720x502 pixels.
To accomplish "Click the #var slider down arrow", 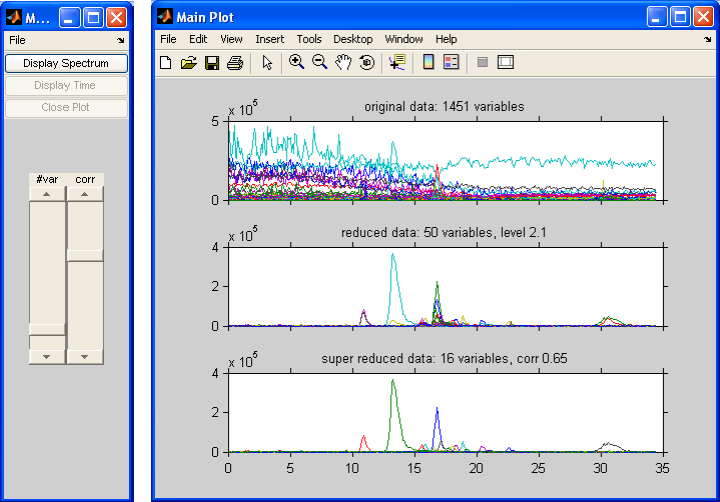I will click(47, 356).
